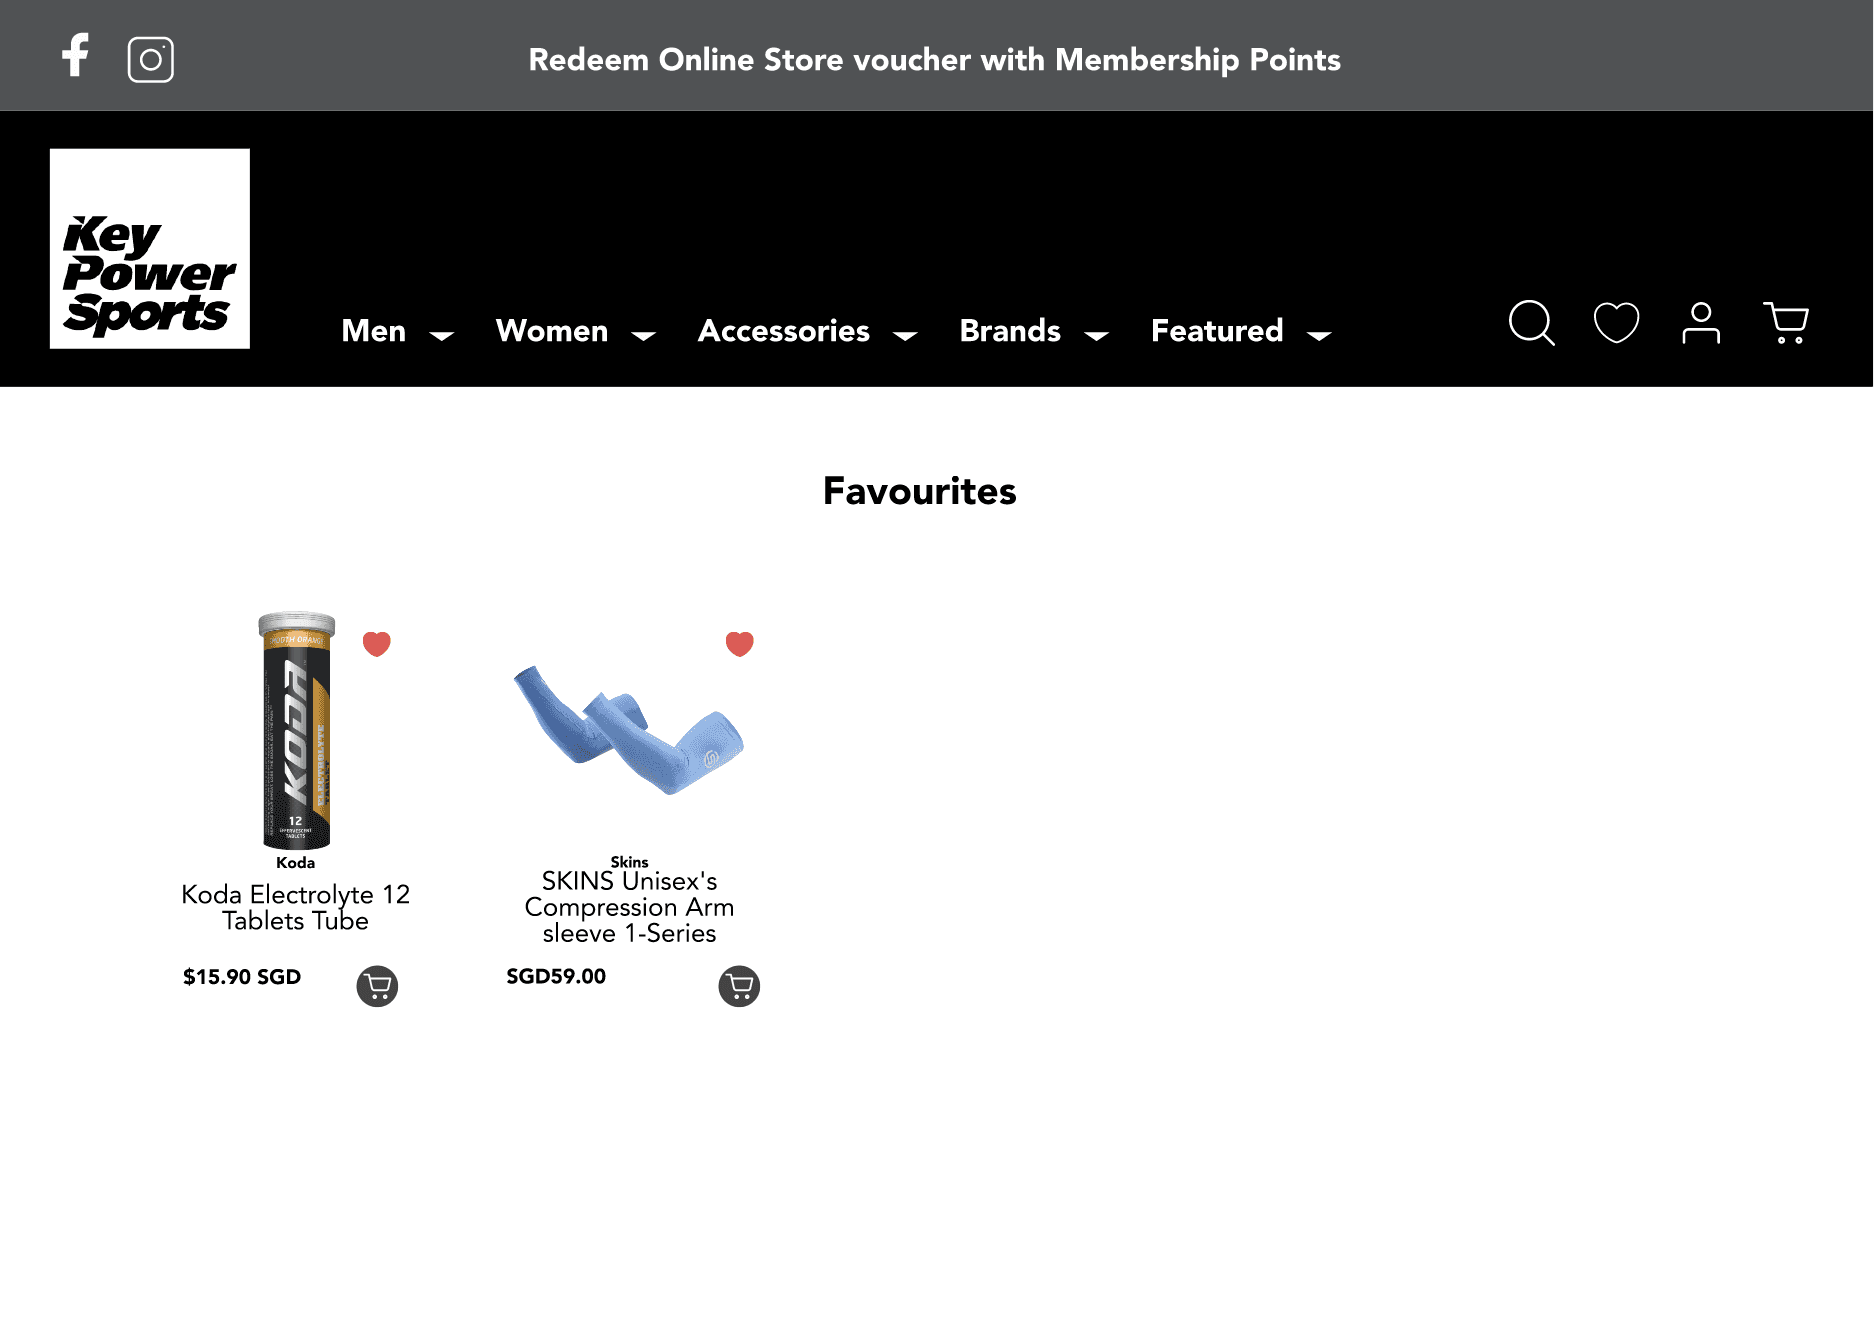1874x1342 pixels.
Task: Open the Accessories menu
Action: pyautogui.click(x=784, y=331)
